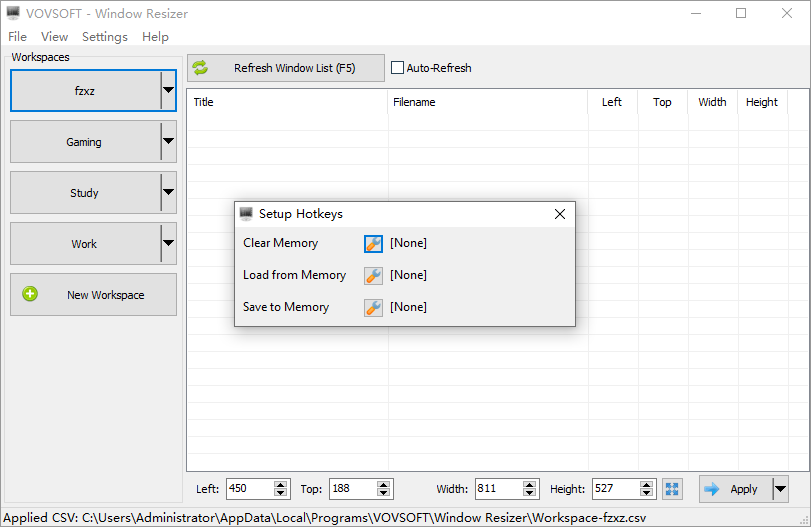Close the Setup Hotkeys dialog
811x527 pixels.
[560, 214]
